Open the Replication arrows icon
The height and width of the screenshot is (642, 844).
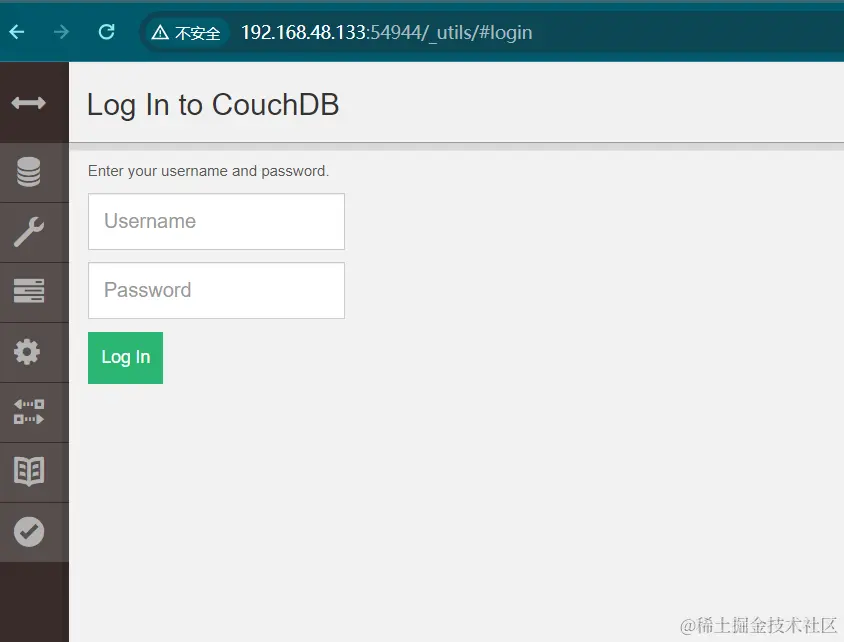click(29, 412)
